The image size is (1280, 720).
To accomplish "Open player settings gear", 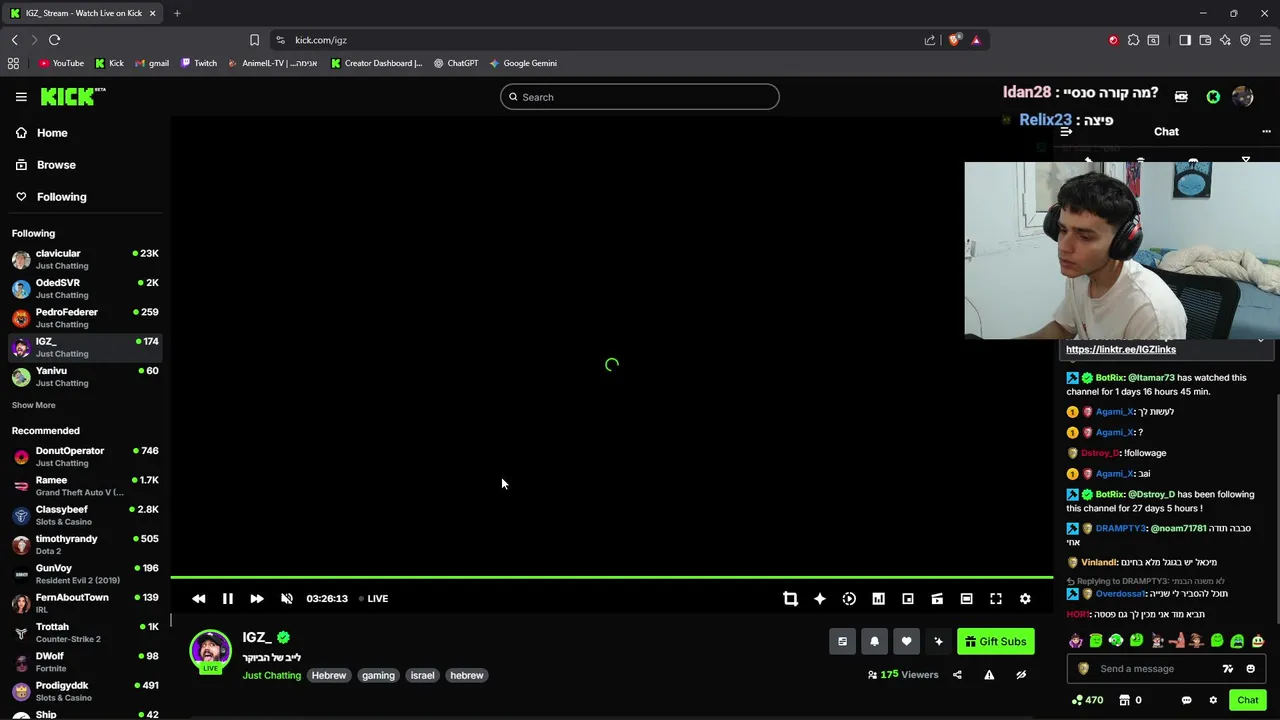I will (x=1025, y=598).
